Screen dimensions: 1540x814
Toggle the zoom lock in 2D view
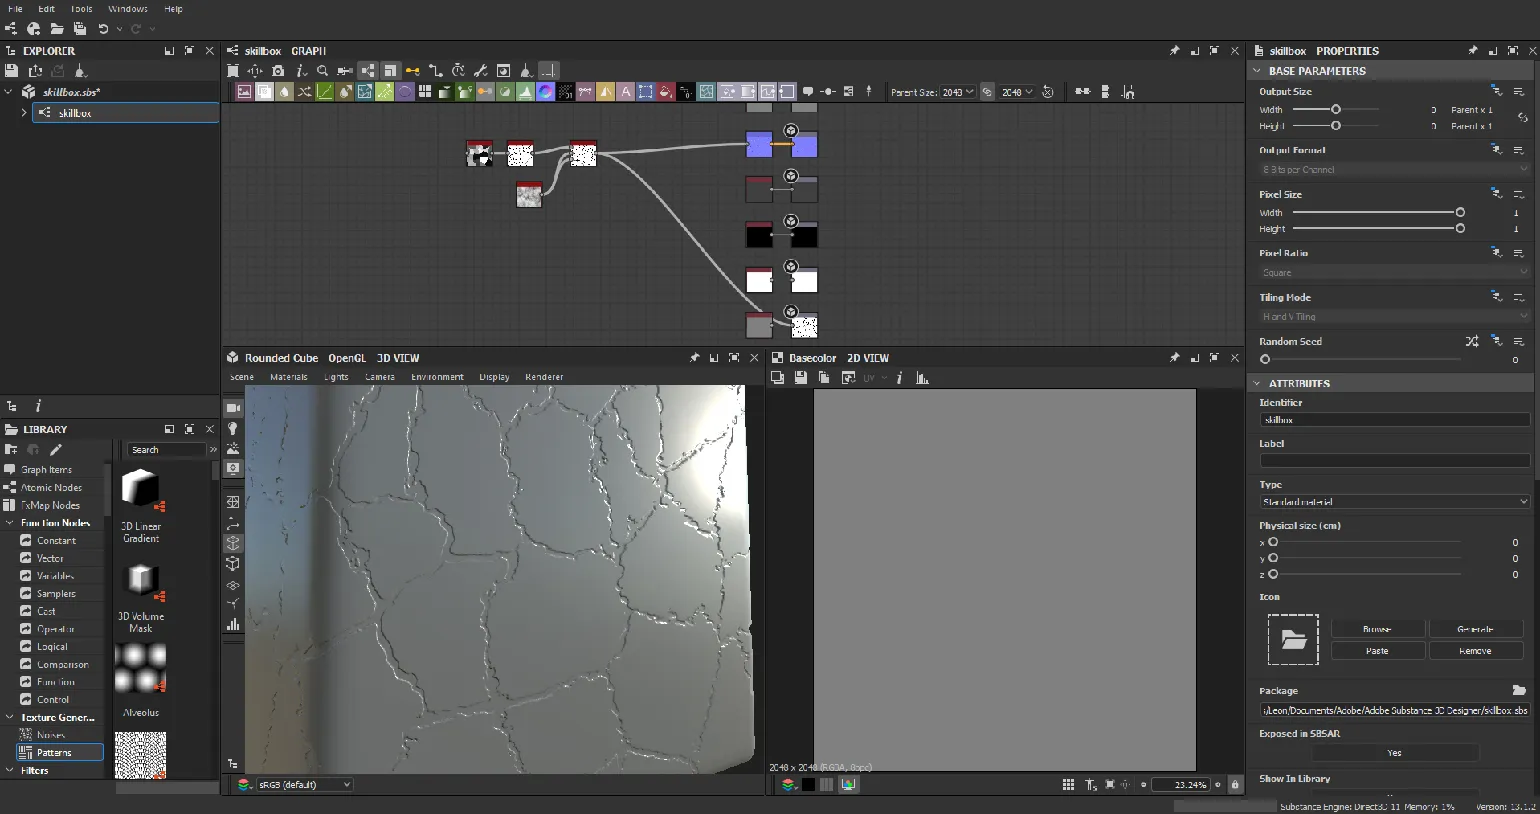point(1235,785)
